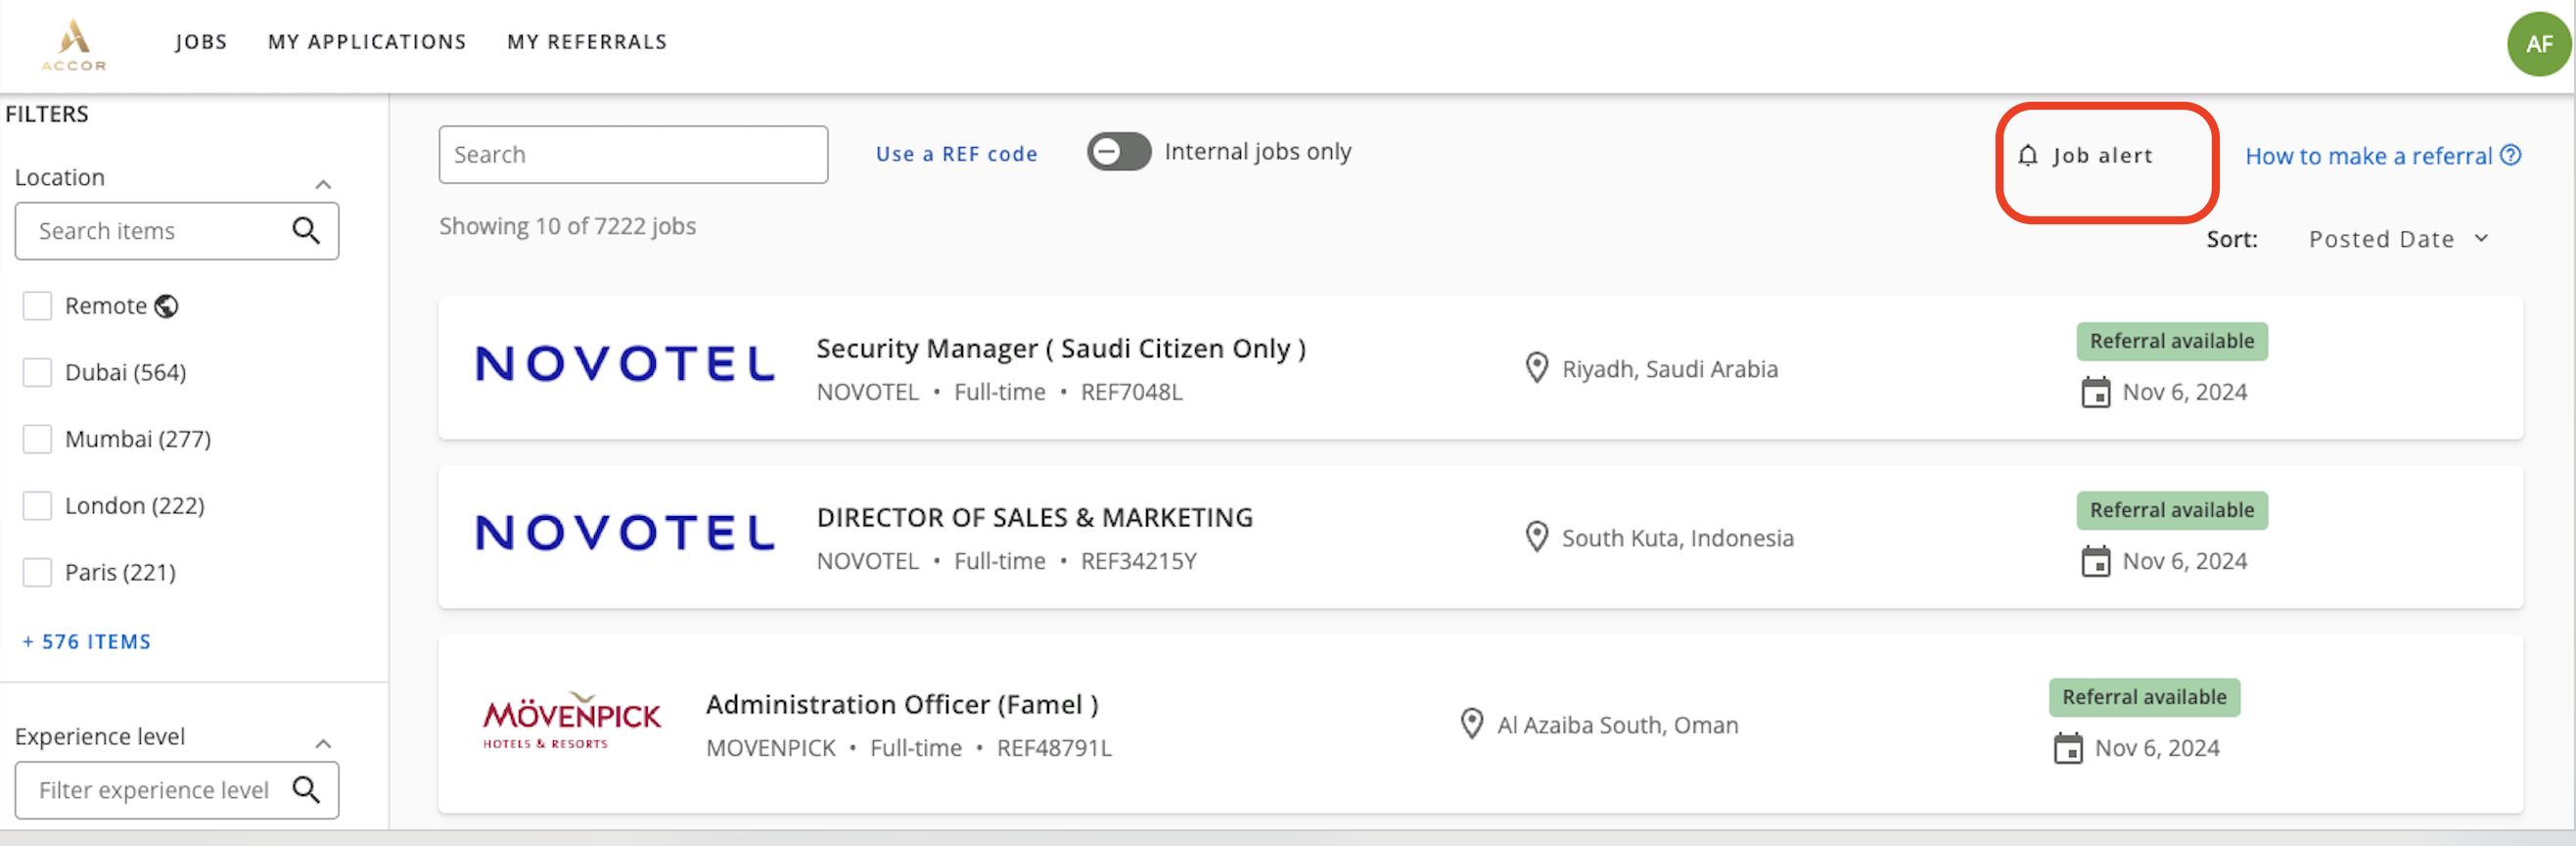Click the REF48791L reference text
2576x846 pixels.
tap(1054, 748)
